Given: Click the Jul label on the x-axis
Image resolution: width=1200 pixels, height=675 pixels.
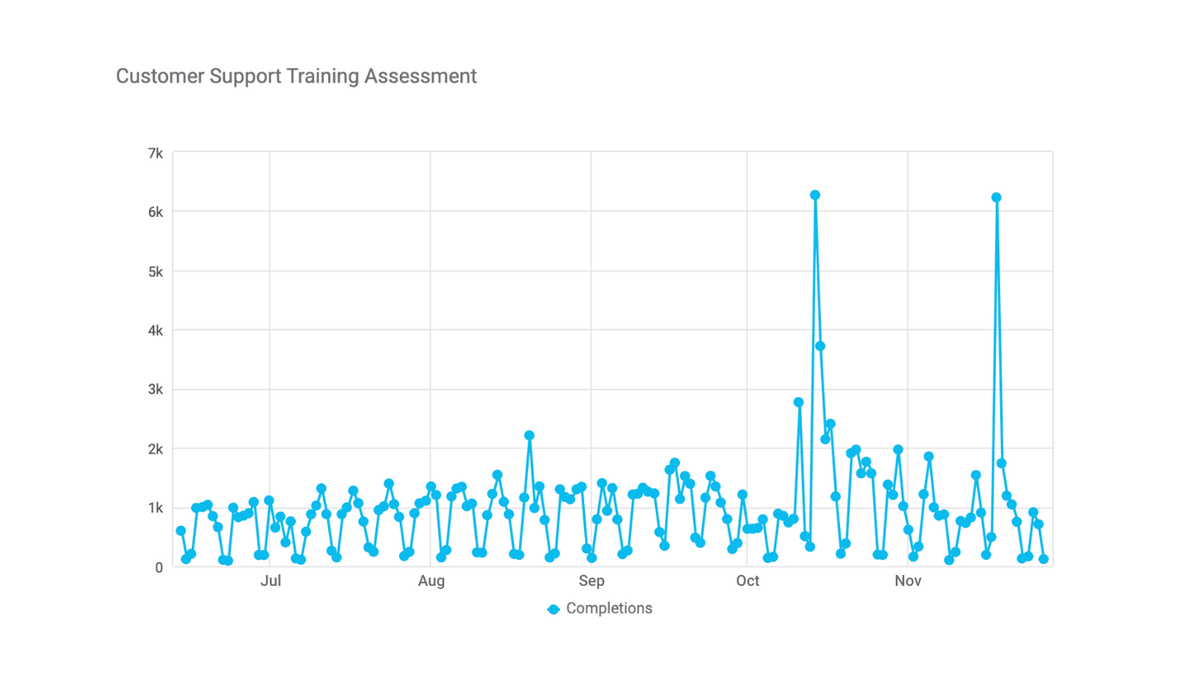Looking at the screenshot, I should tap(271, 581).
